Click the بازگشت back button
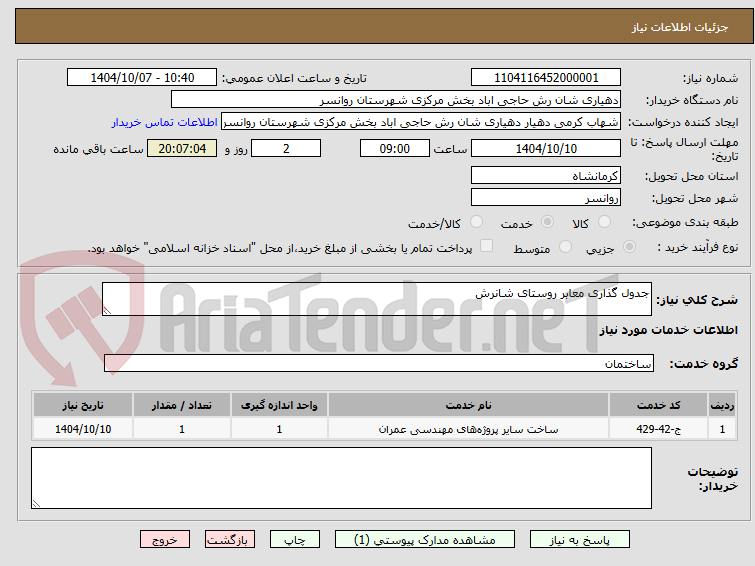The image size is (755, 566). 230,540
